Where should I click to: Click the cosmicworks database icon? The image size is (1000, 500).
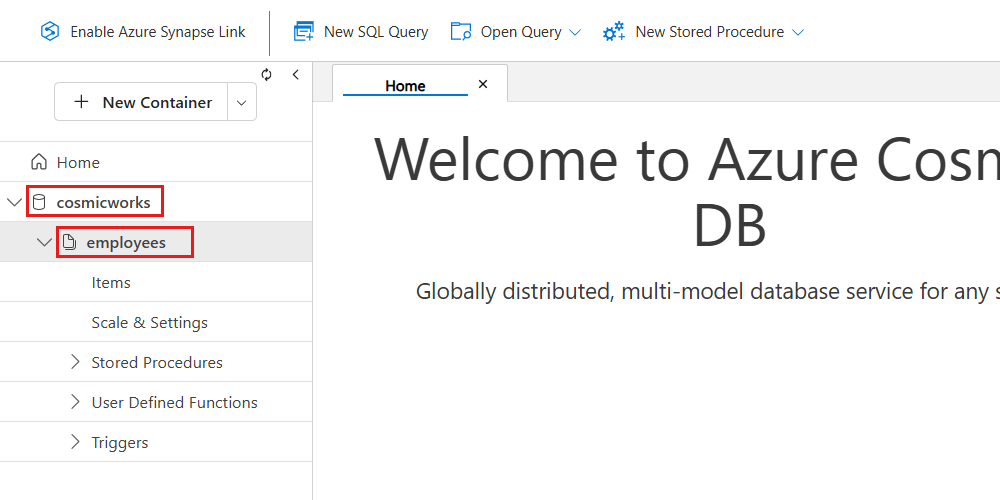coord(40,202)
